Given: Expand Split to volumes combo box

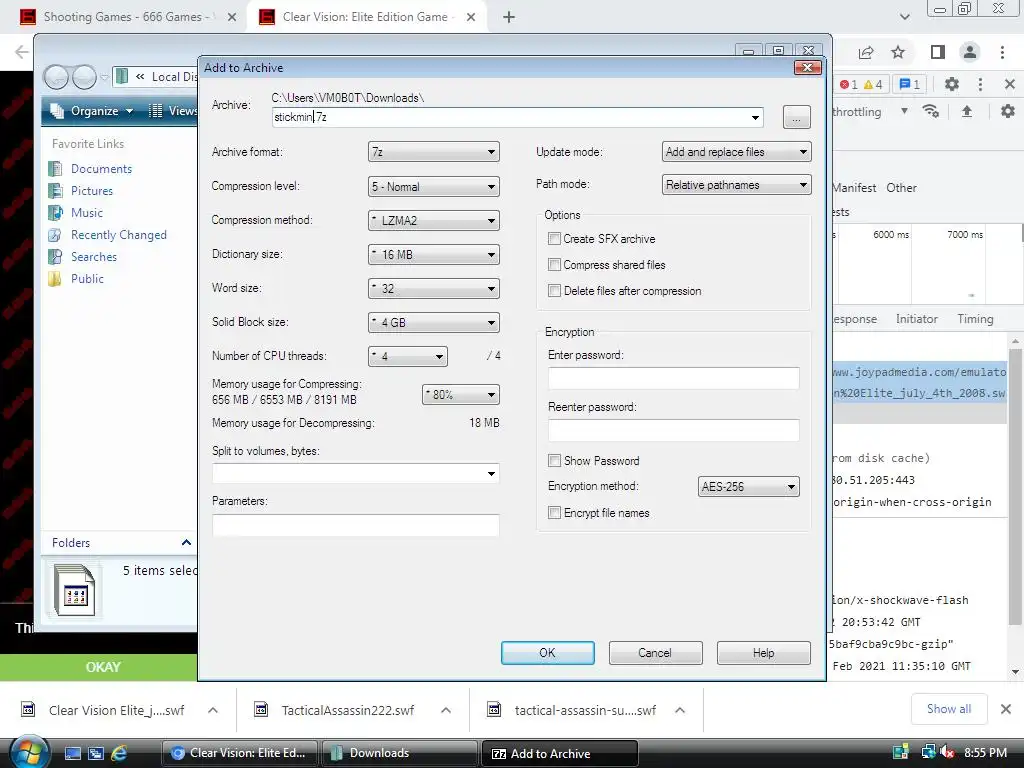Looking at the screenshot, I should (491, 473).
